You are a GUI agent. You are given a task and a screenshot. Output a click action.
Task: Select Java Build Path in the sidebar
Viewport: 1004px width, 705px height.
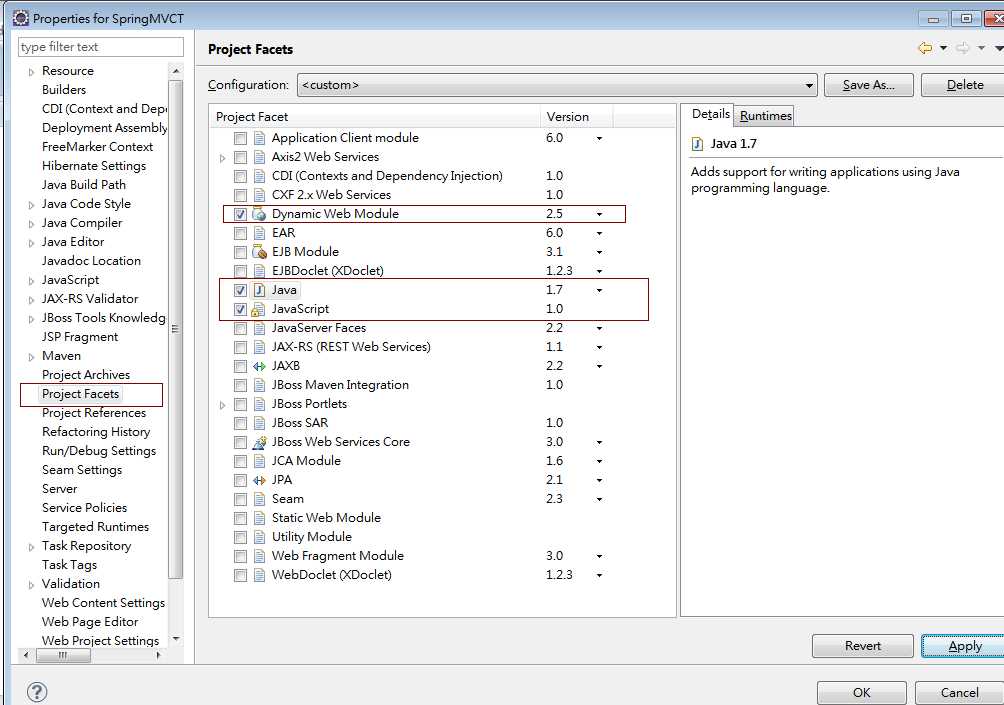coord(84,184)
